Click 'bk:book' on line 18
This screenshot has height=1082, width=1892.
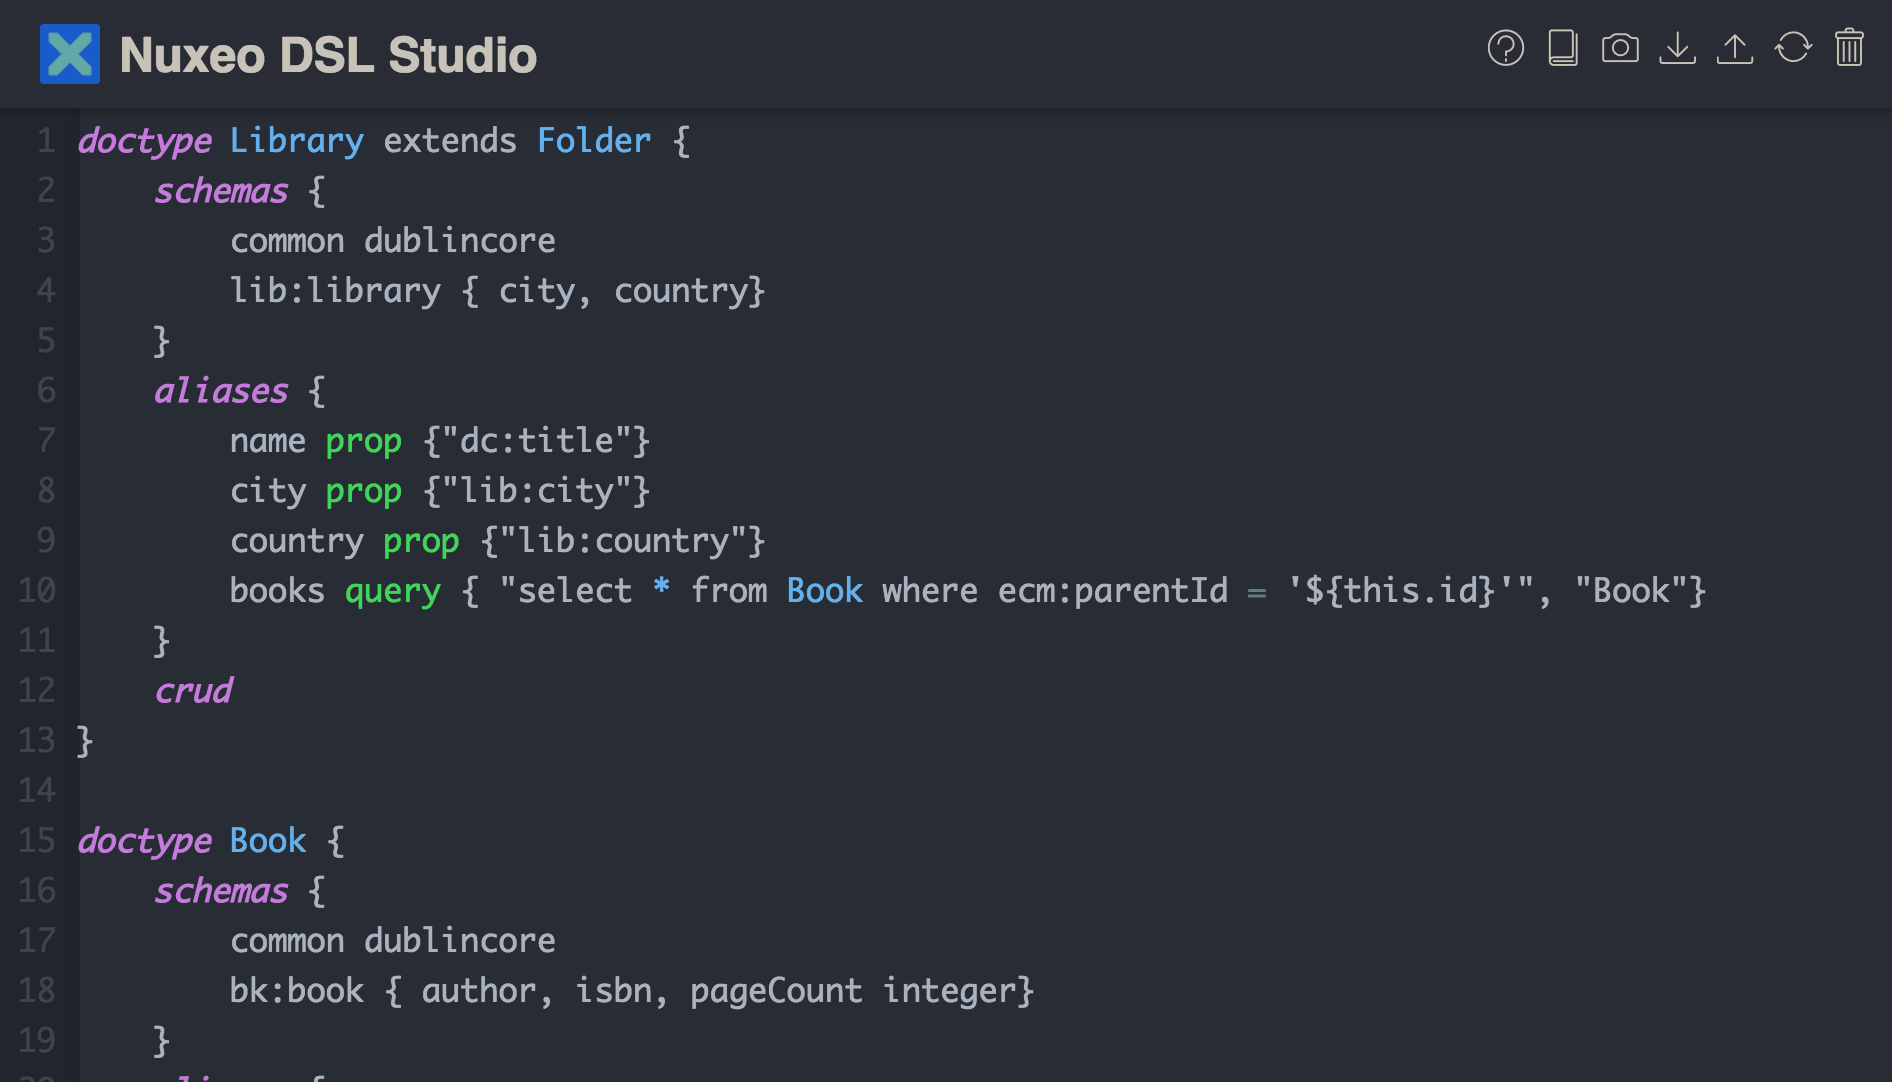coord(297,991)
